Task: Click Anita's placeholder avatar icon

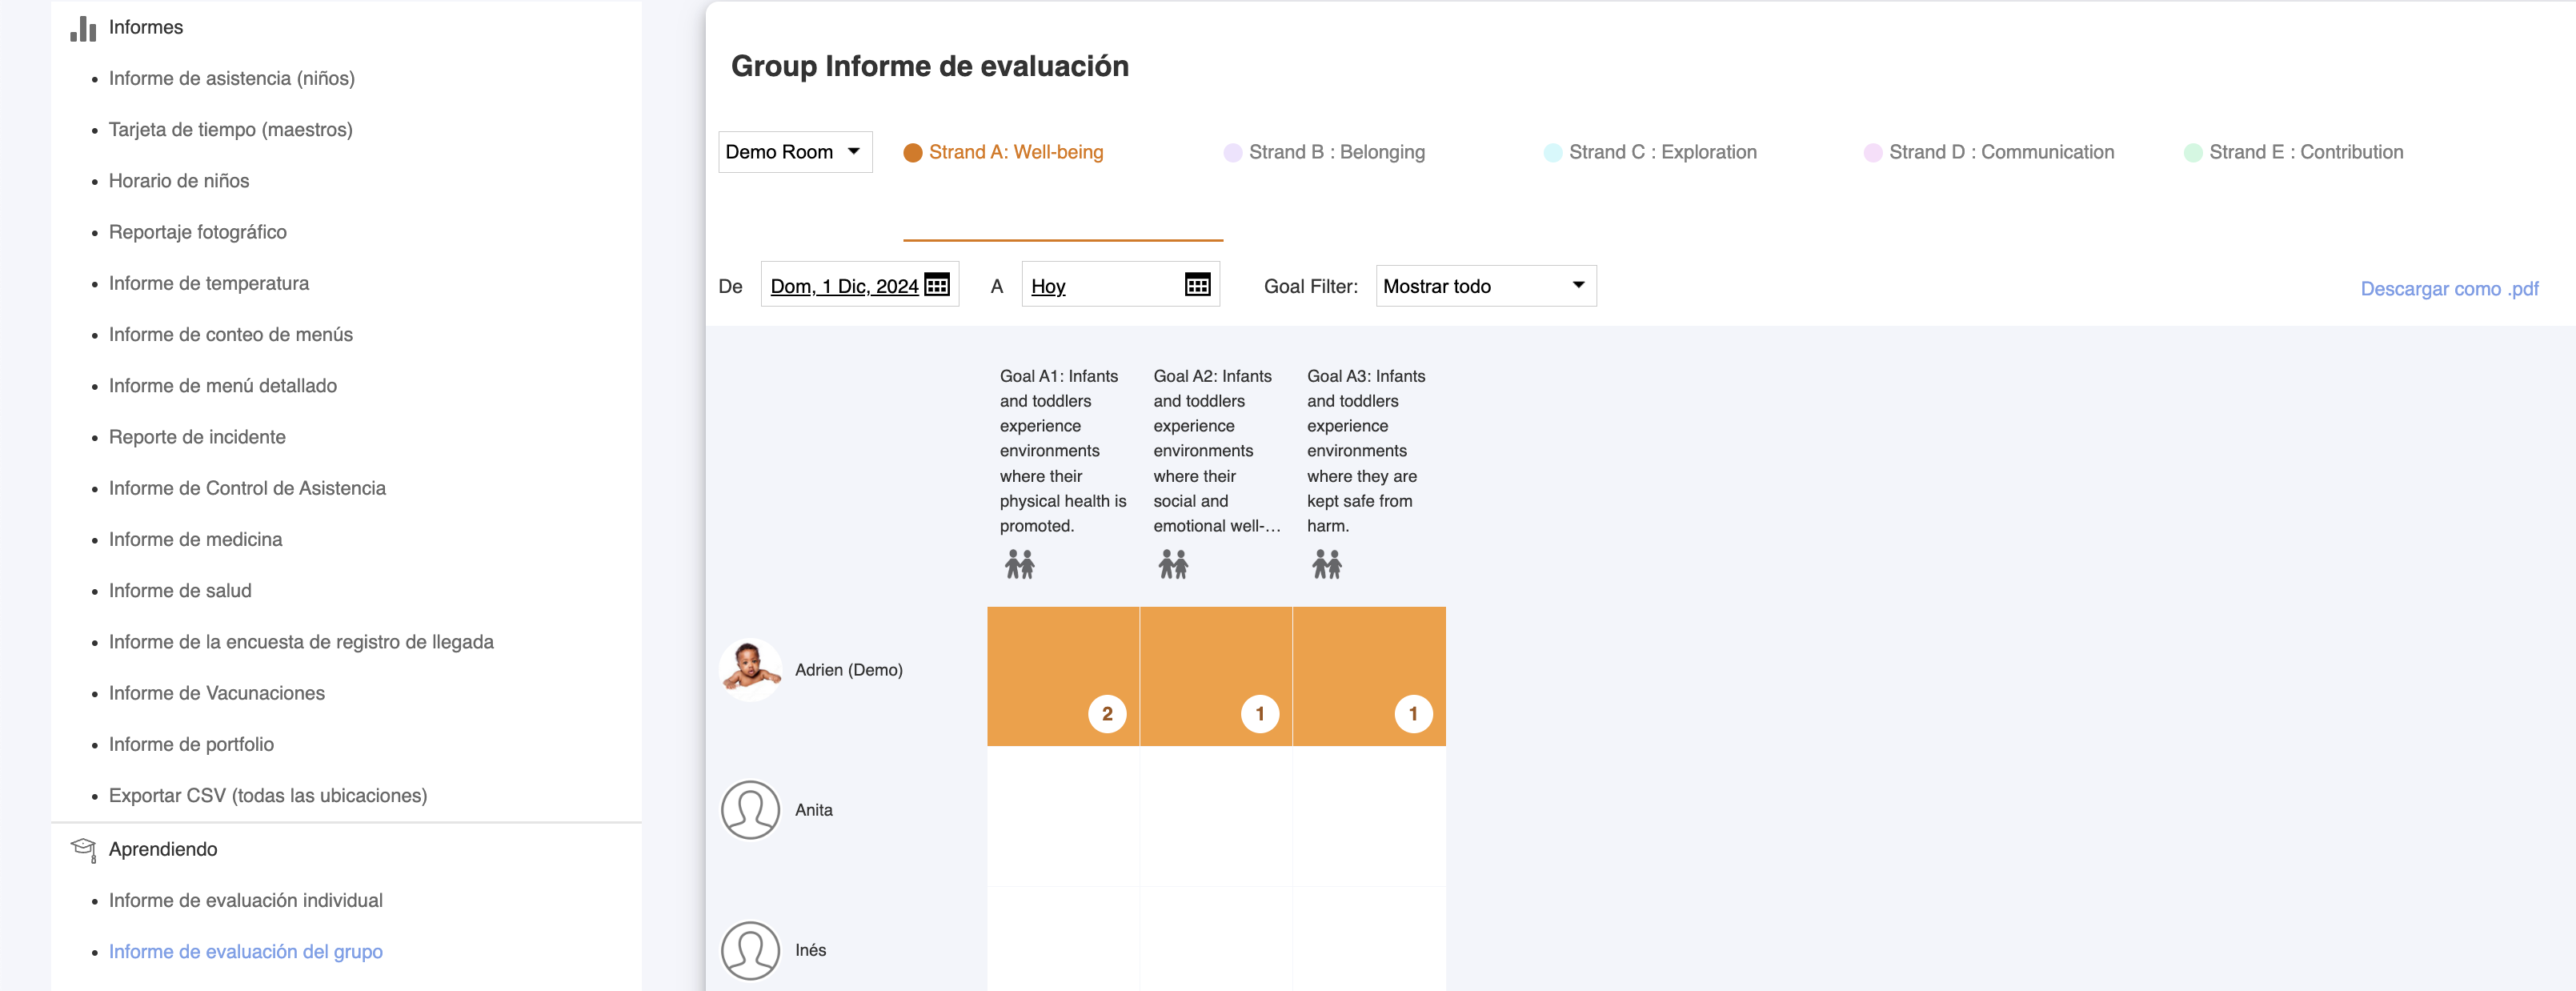Action: (750, 810)
